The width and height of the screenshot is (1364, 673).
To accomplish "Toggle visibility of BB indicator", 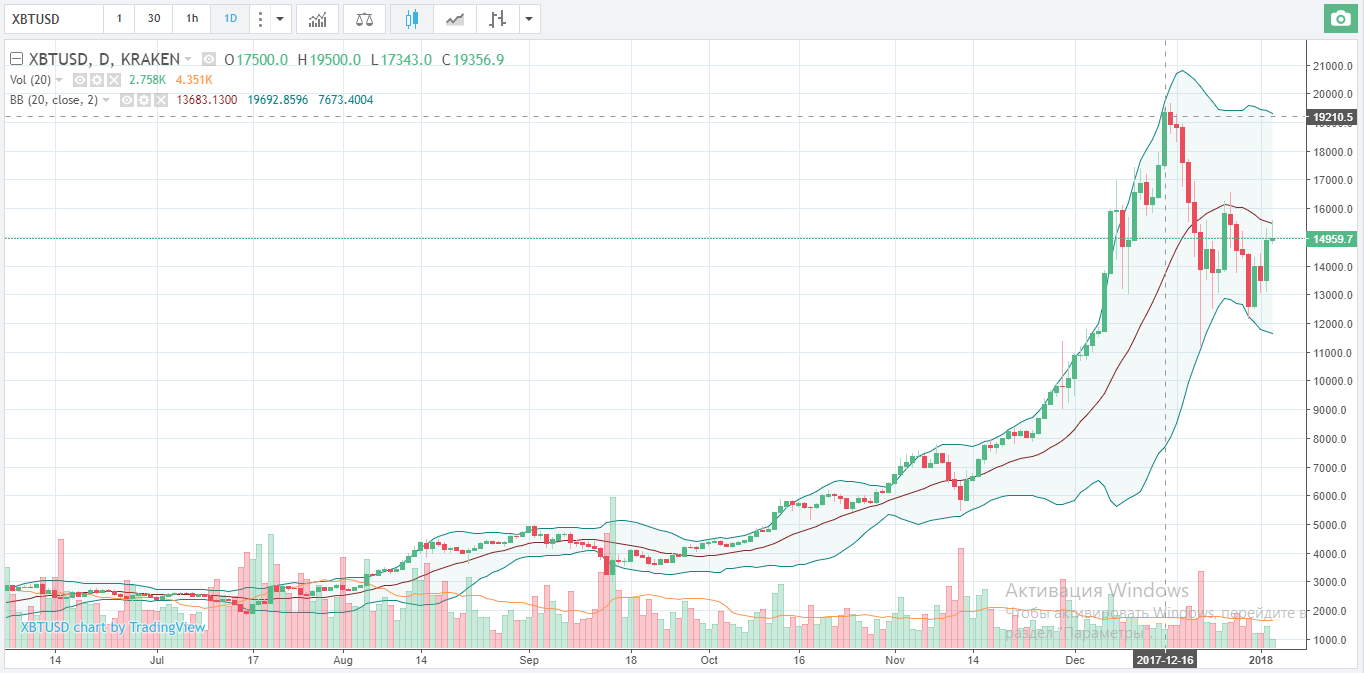I will (127, 100).
